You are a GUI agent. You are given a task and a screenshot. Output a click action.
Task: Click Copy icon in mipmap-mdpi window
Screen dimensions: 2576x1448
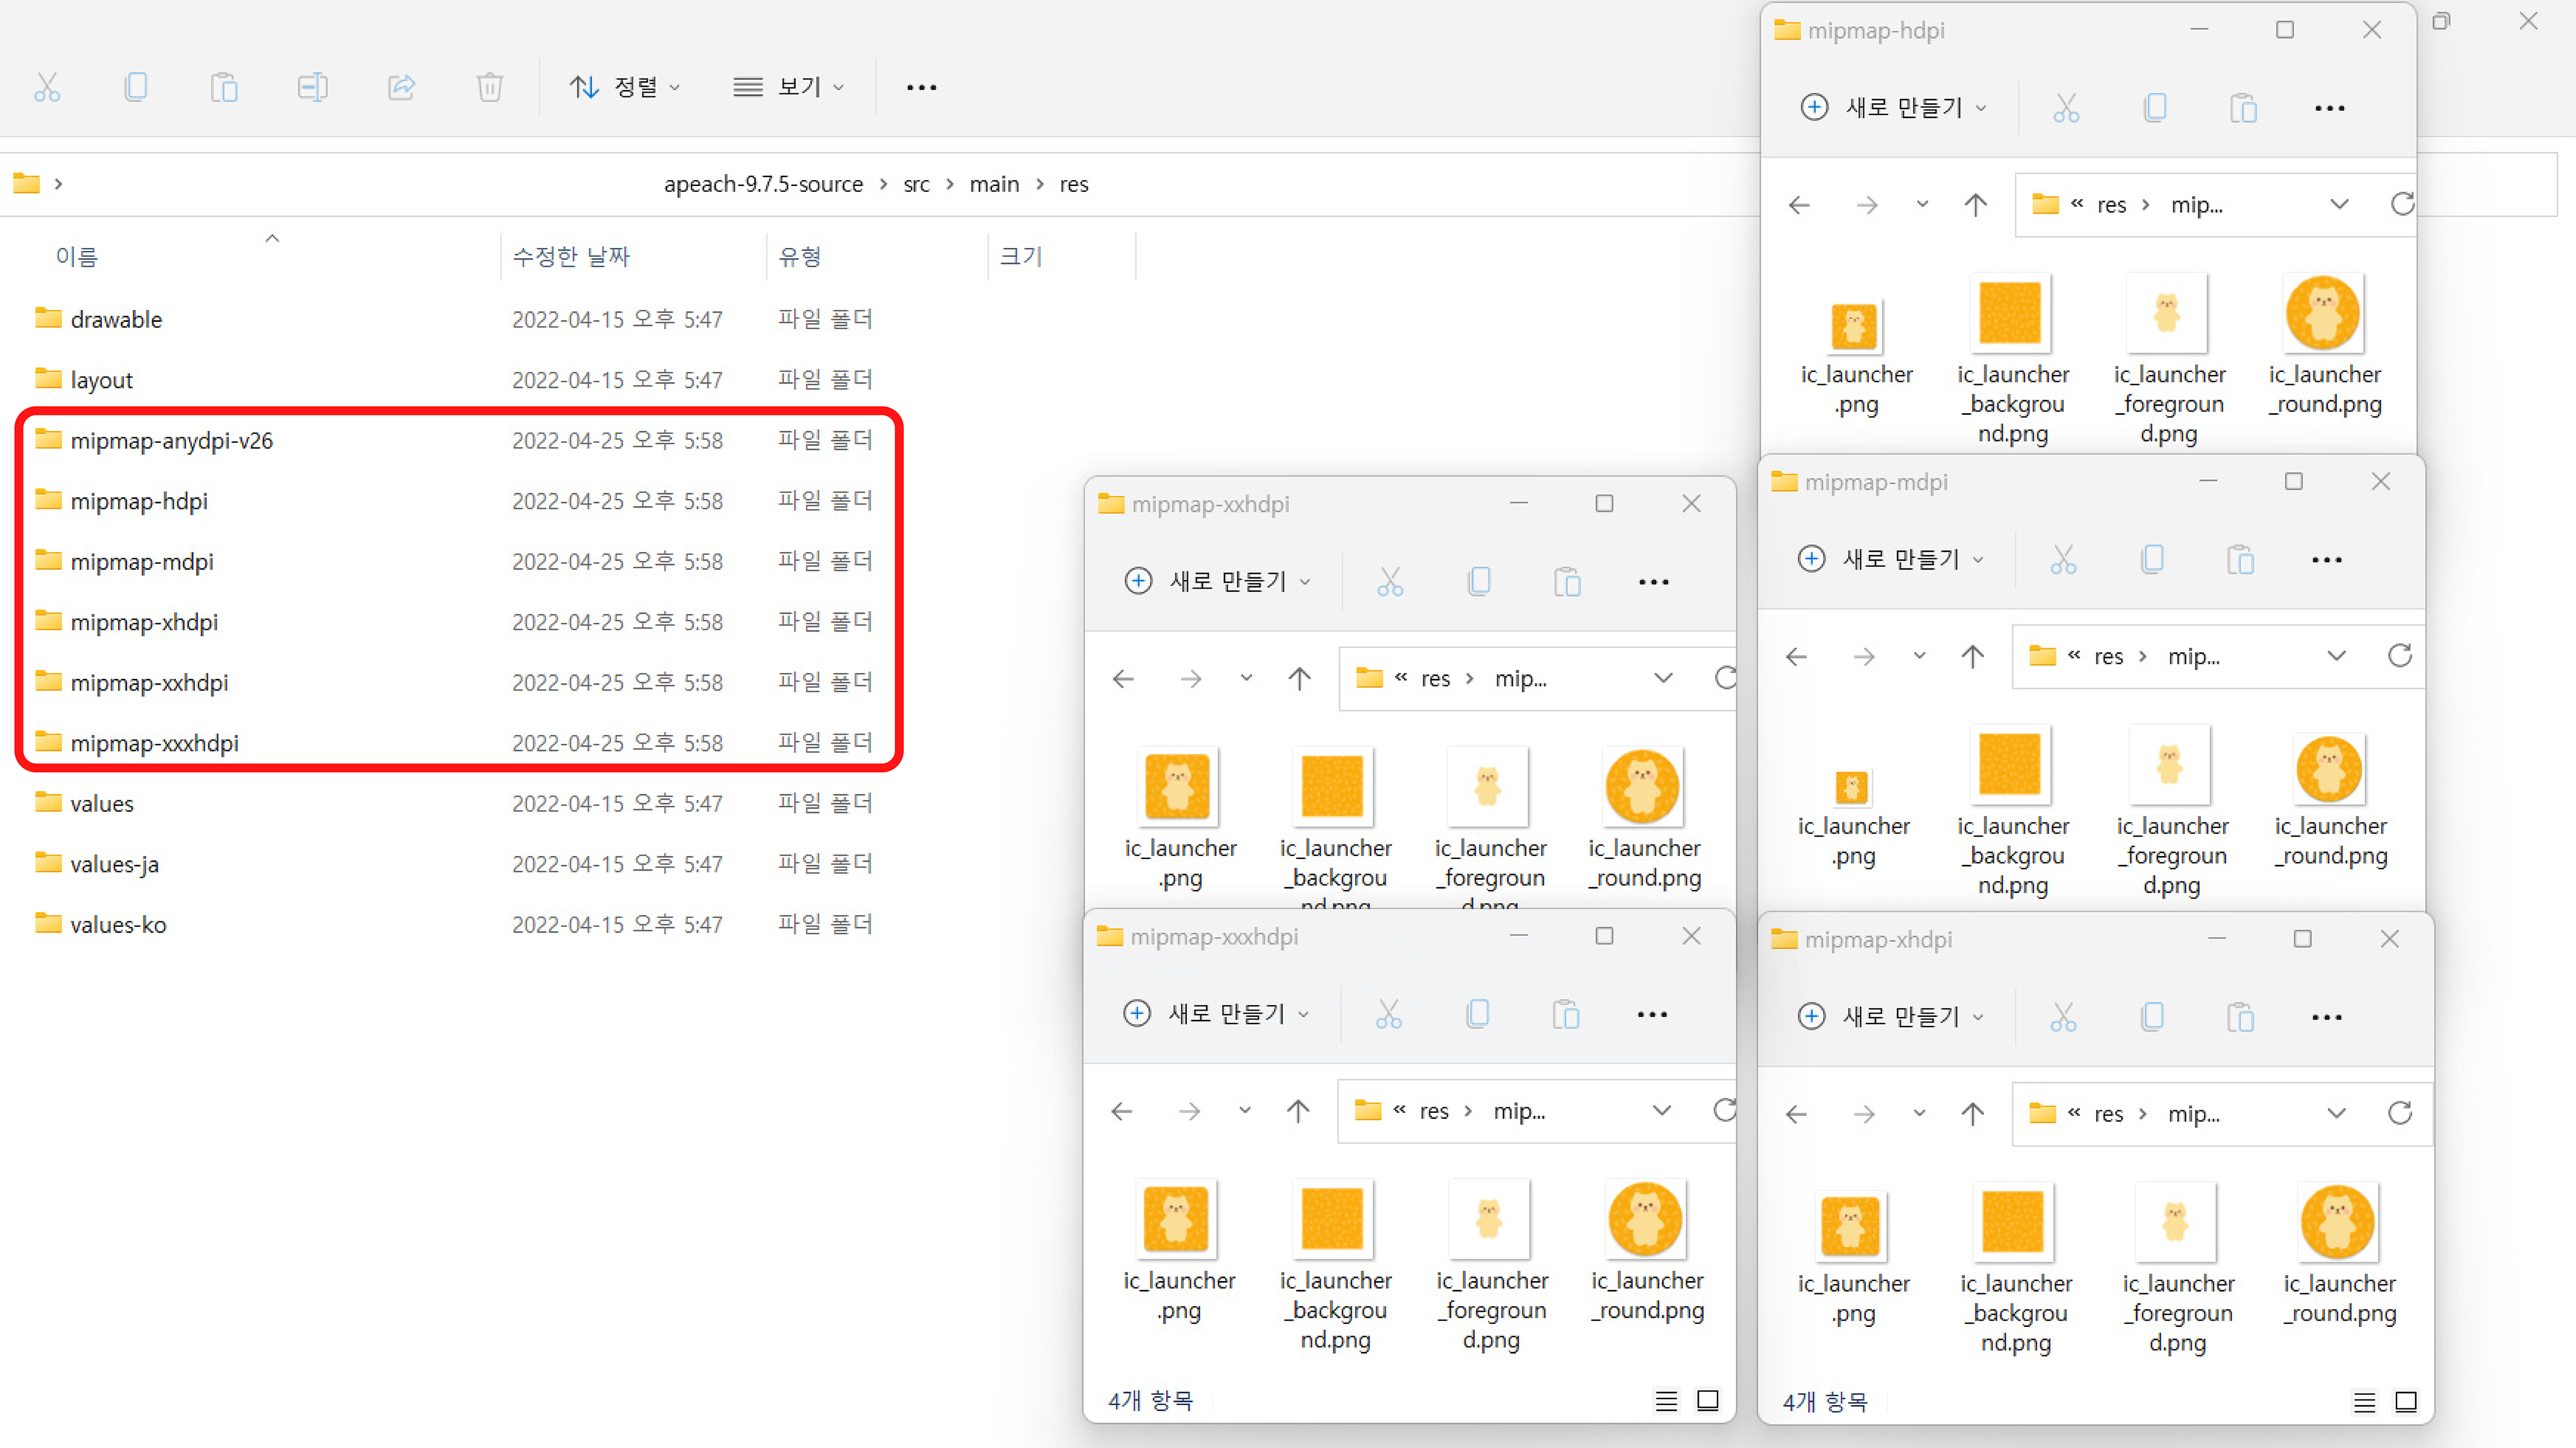coord(2152,559)
